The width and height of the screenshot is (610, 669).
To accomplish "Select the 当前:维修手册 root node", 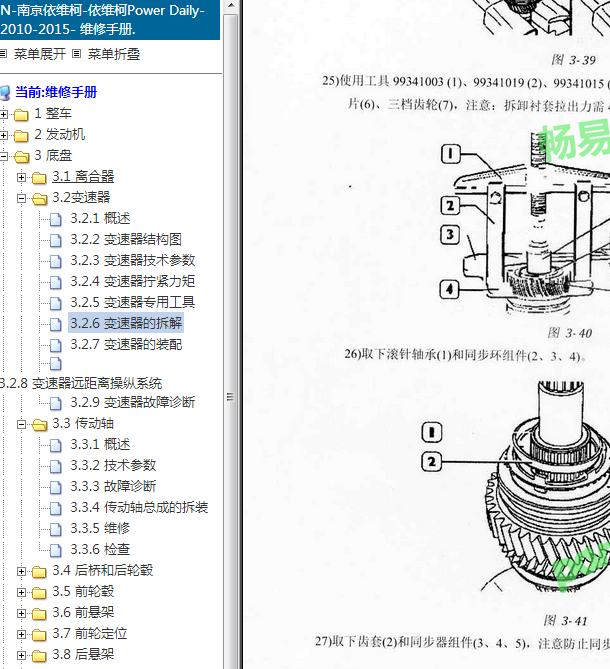I will click(56, 92).
